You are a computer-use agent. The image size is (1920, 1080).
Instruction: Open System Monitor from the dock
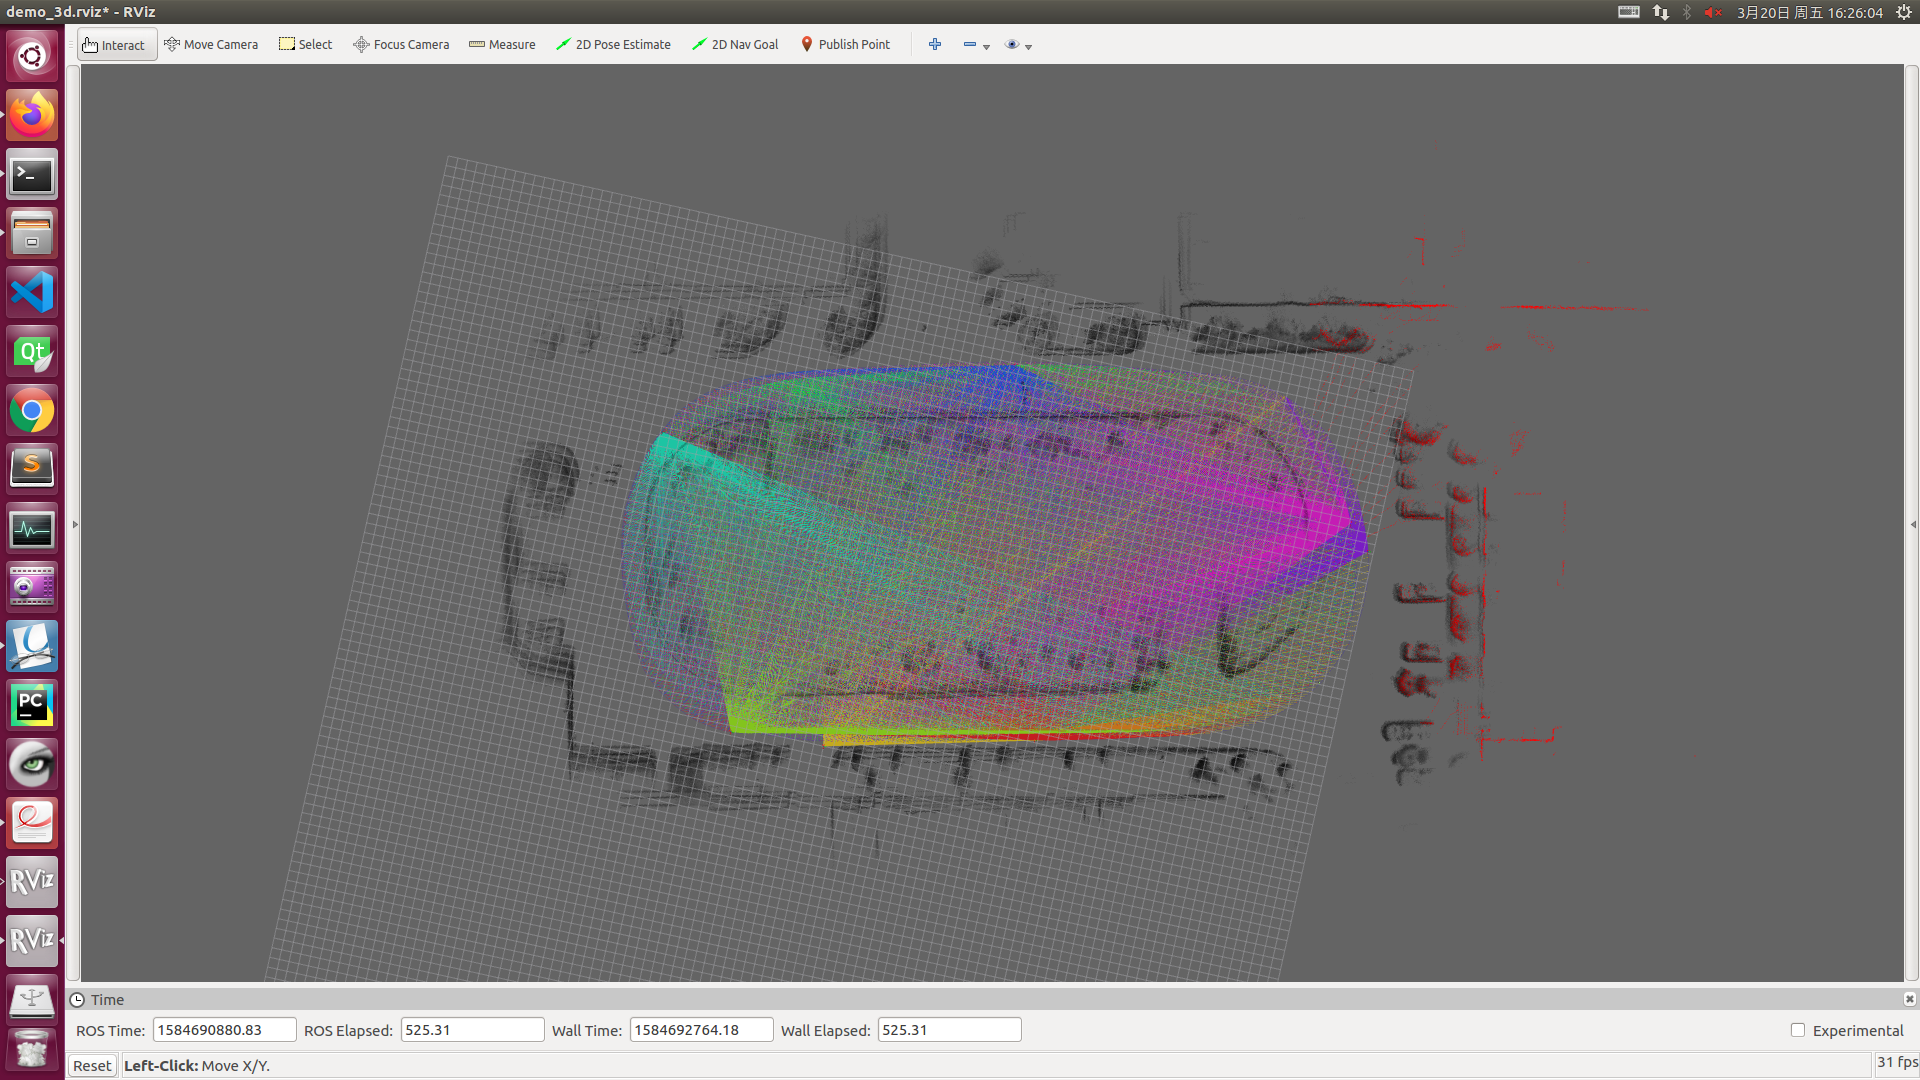tap(32, 528)
